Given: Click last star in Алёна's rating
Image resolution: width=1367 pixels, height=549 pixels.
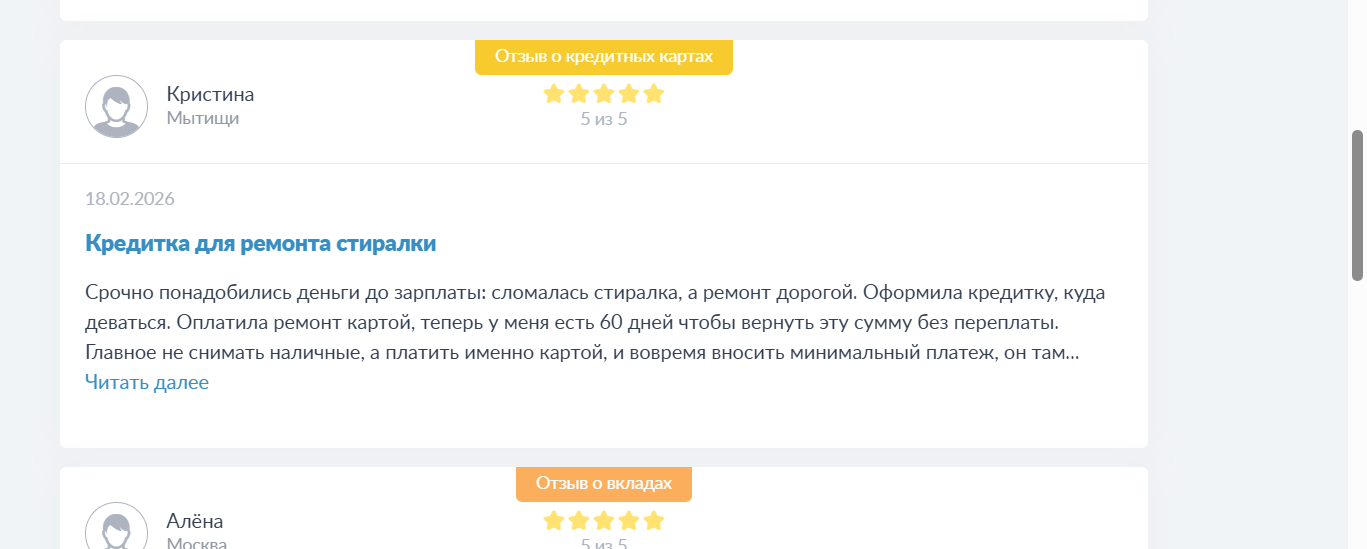Looking at the screenshot, I should 654,521.
